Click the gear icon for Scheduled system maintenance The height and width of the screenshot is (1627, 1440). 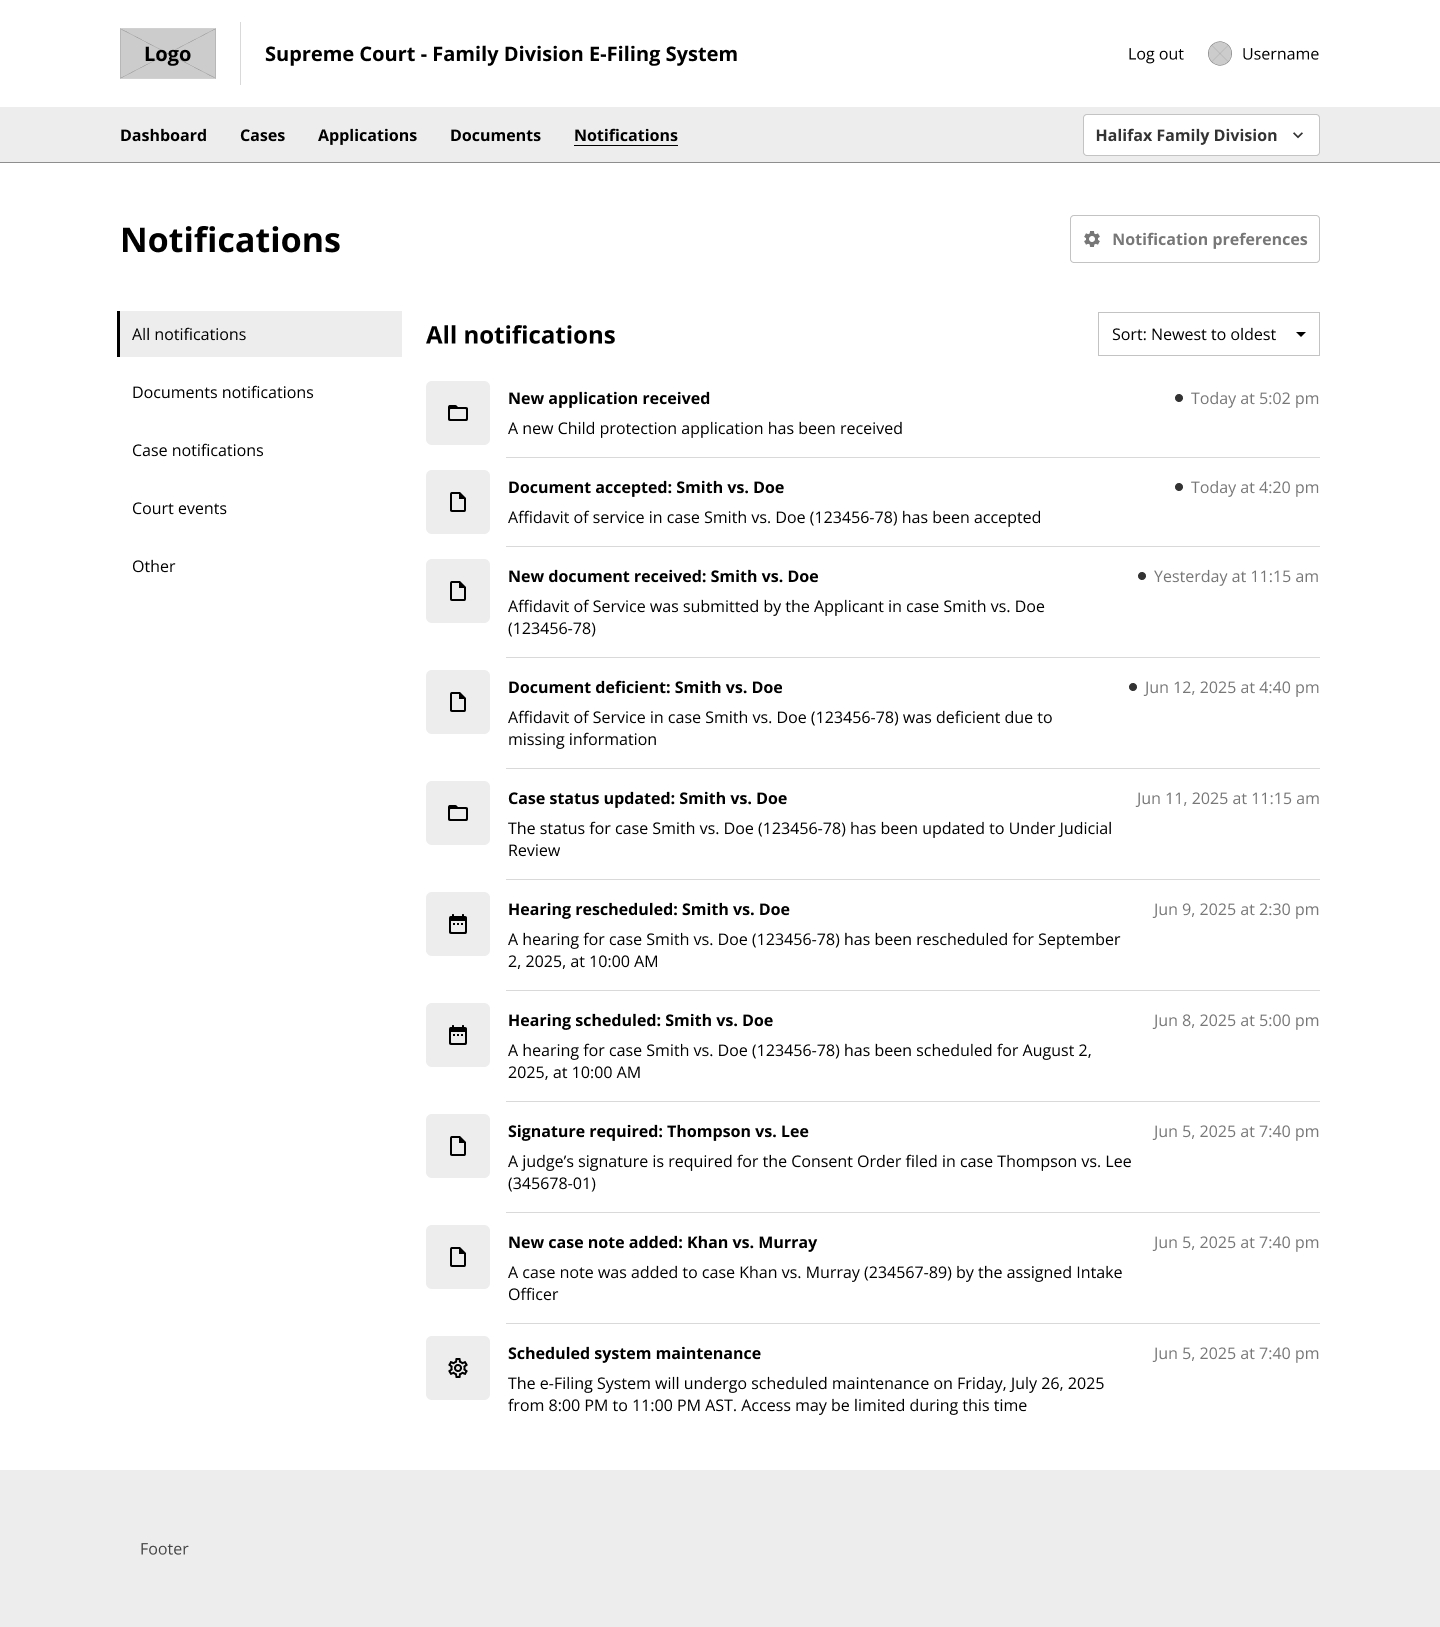click(458, 1368)
